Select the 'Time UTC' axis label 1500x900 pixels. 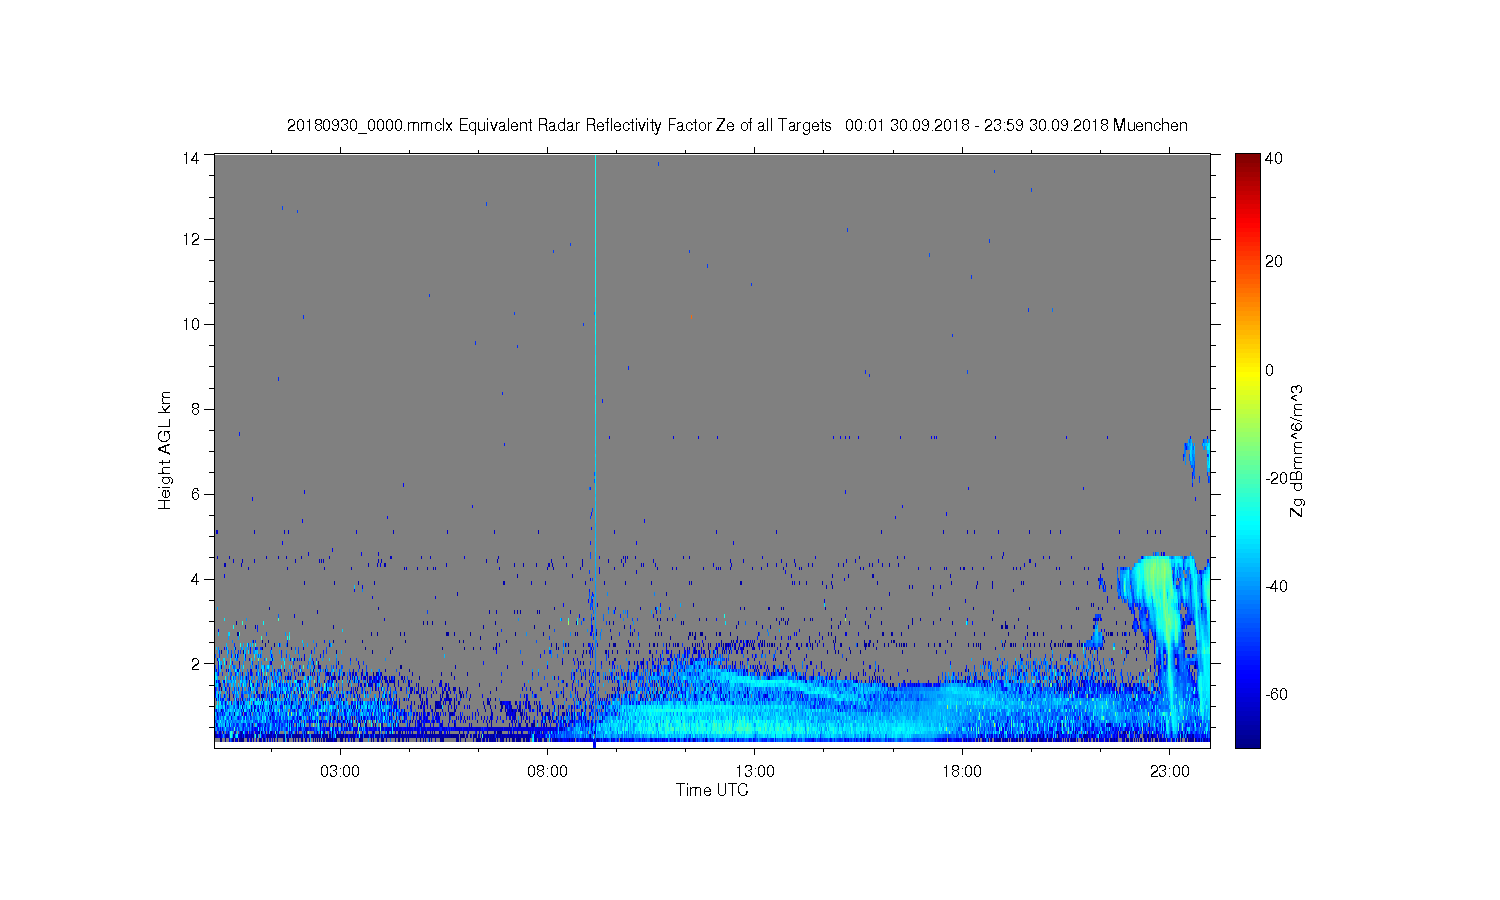(x=712, y=790)
